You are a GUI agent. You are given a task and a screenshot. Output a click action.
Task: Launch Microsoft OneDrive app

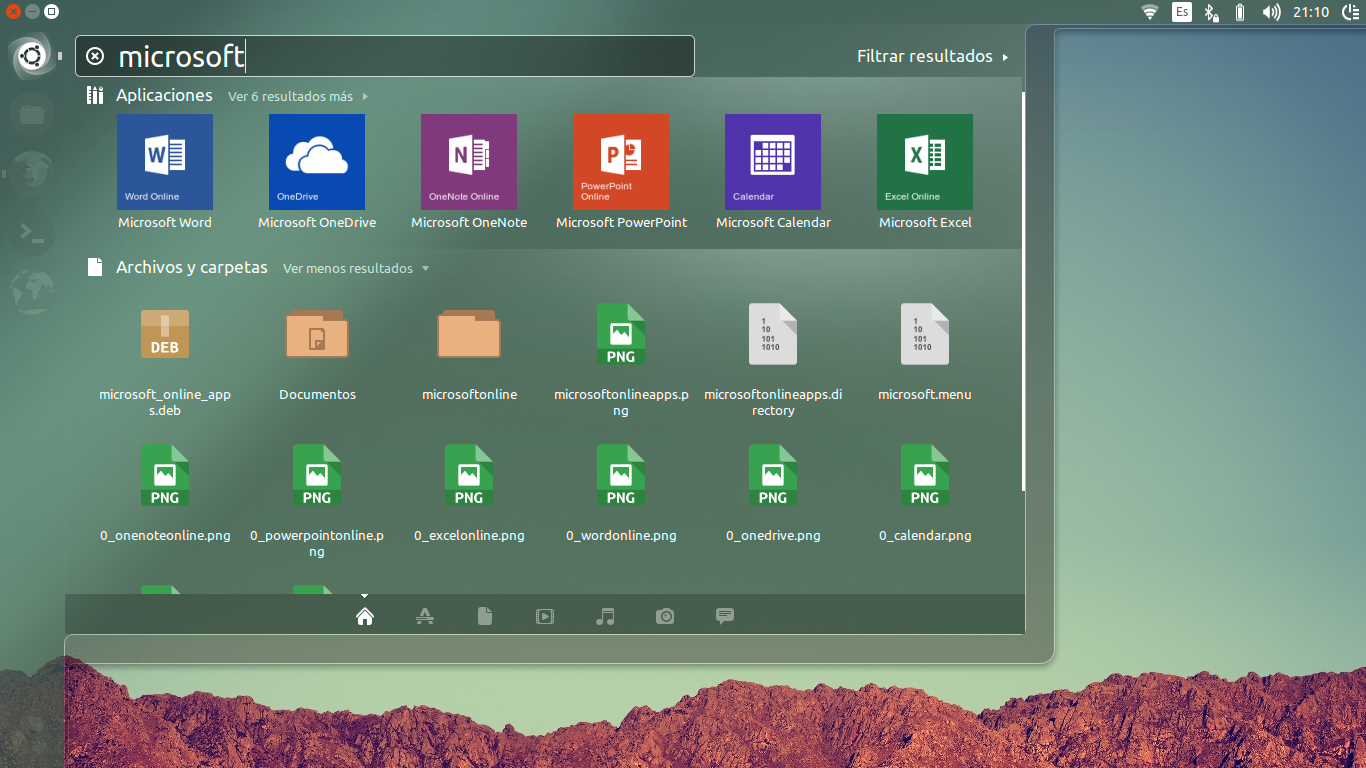317,162
